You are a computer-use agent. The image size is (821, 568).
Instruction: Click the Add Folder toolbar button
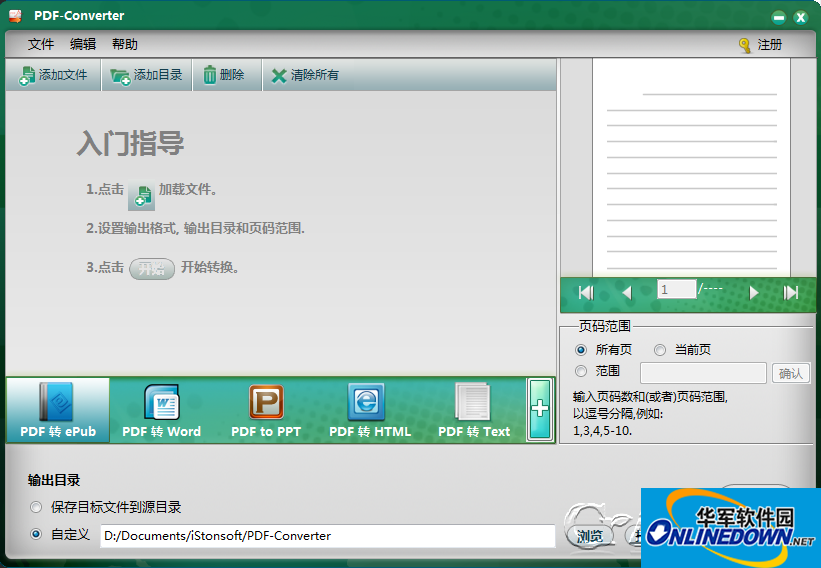tap(147, 75)
